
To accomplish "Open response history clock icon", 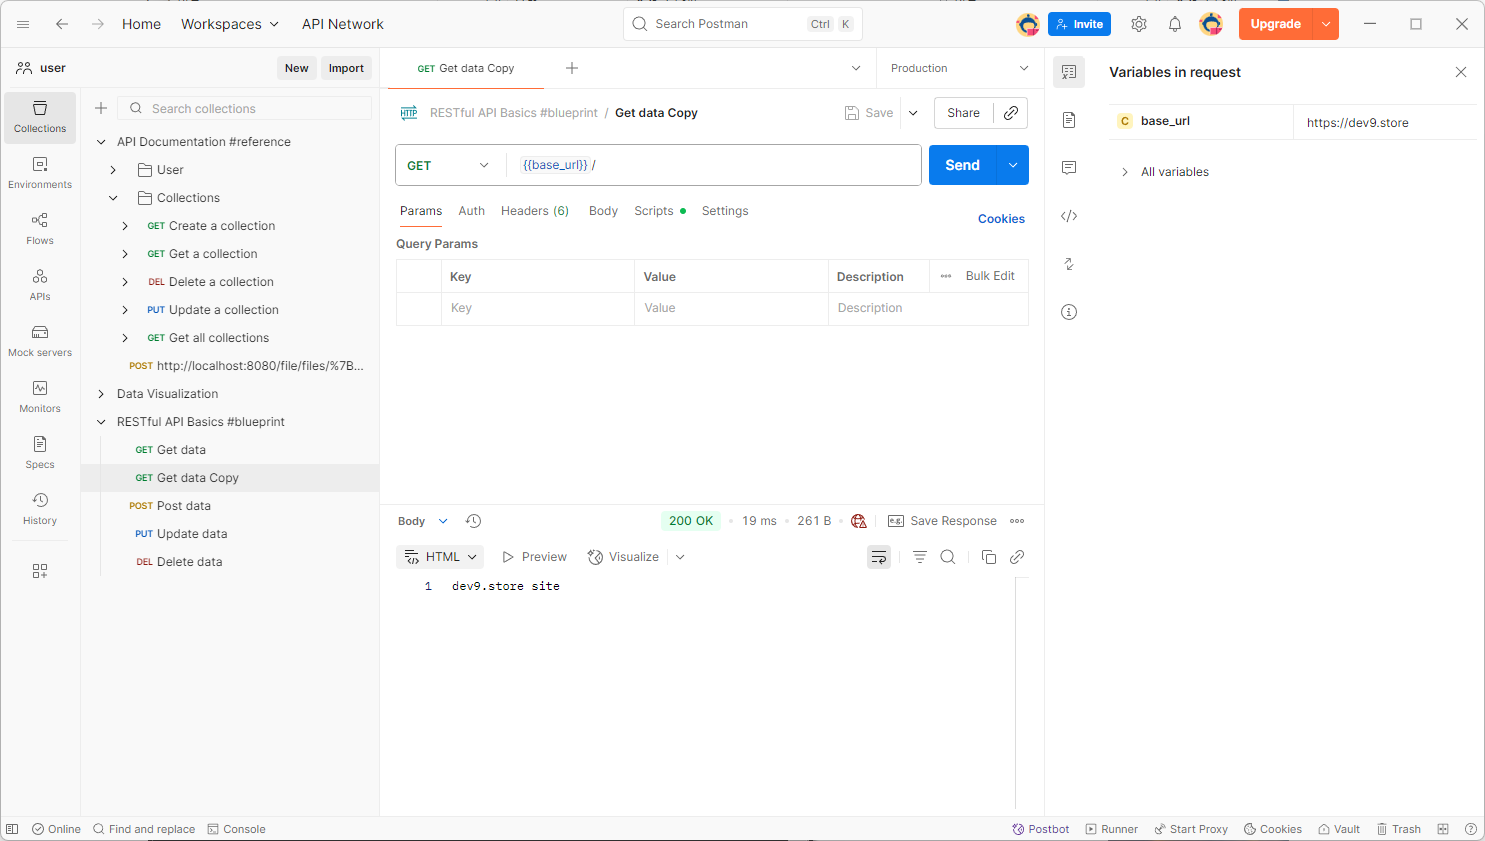I will 474,521.
